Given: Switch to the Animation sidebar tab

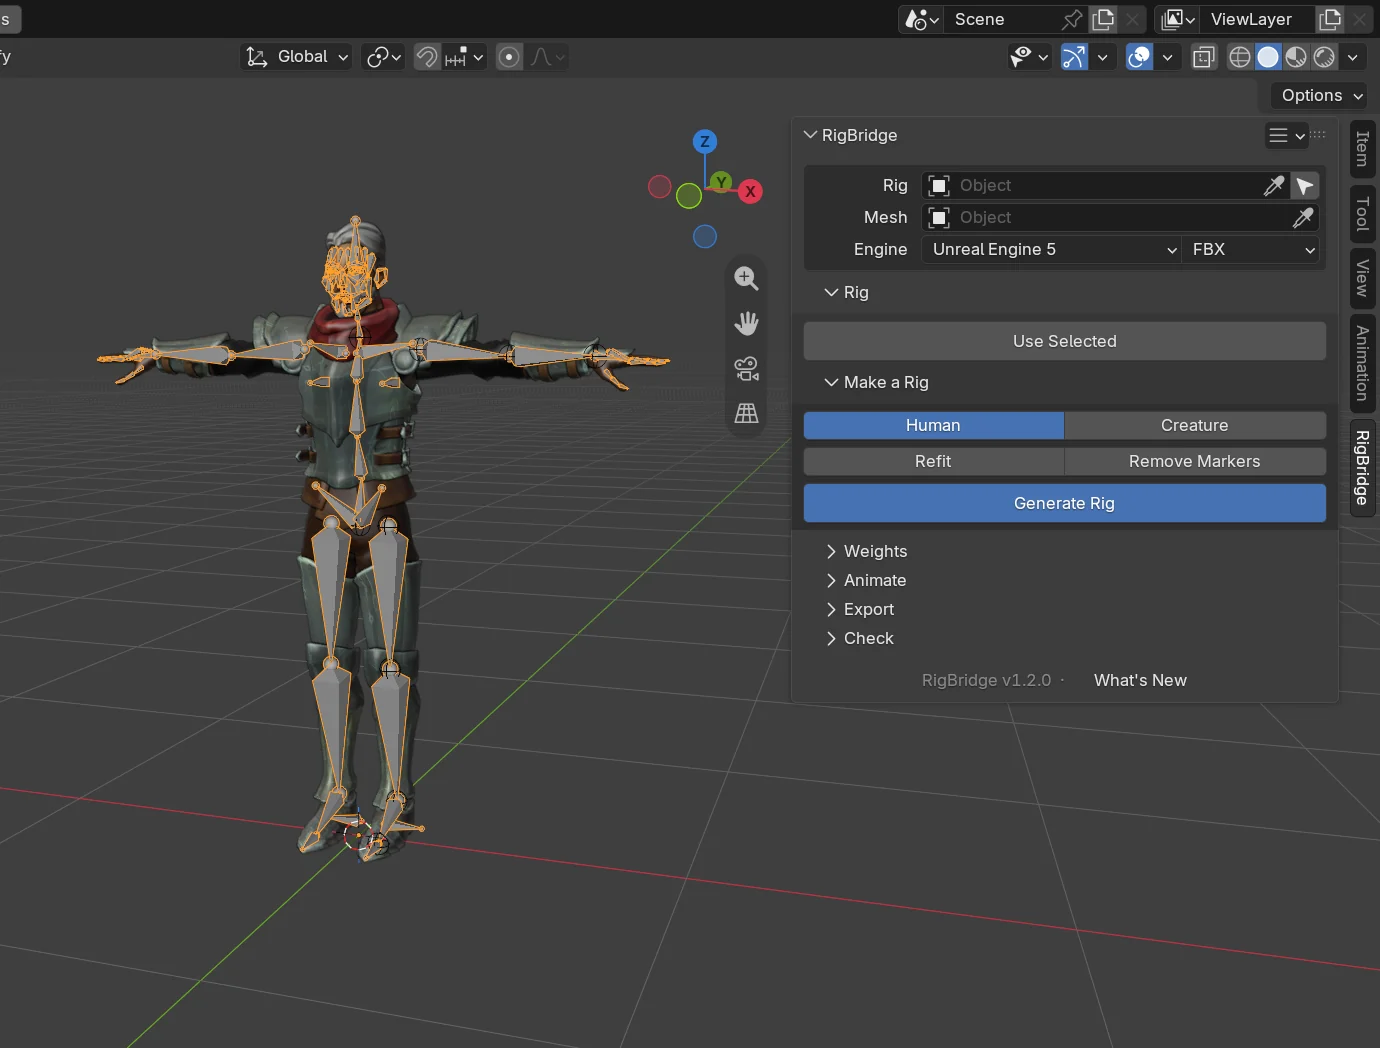Looking at the screenshot, I should [x=1362, y=363].
